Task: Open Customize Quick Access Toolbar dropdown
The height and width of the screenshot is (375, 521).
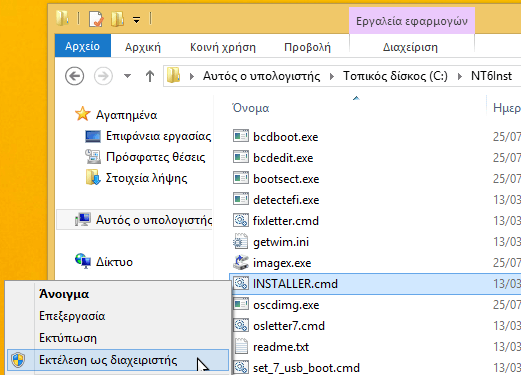Action: click(136, 20)
